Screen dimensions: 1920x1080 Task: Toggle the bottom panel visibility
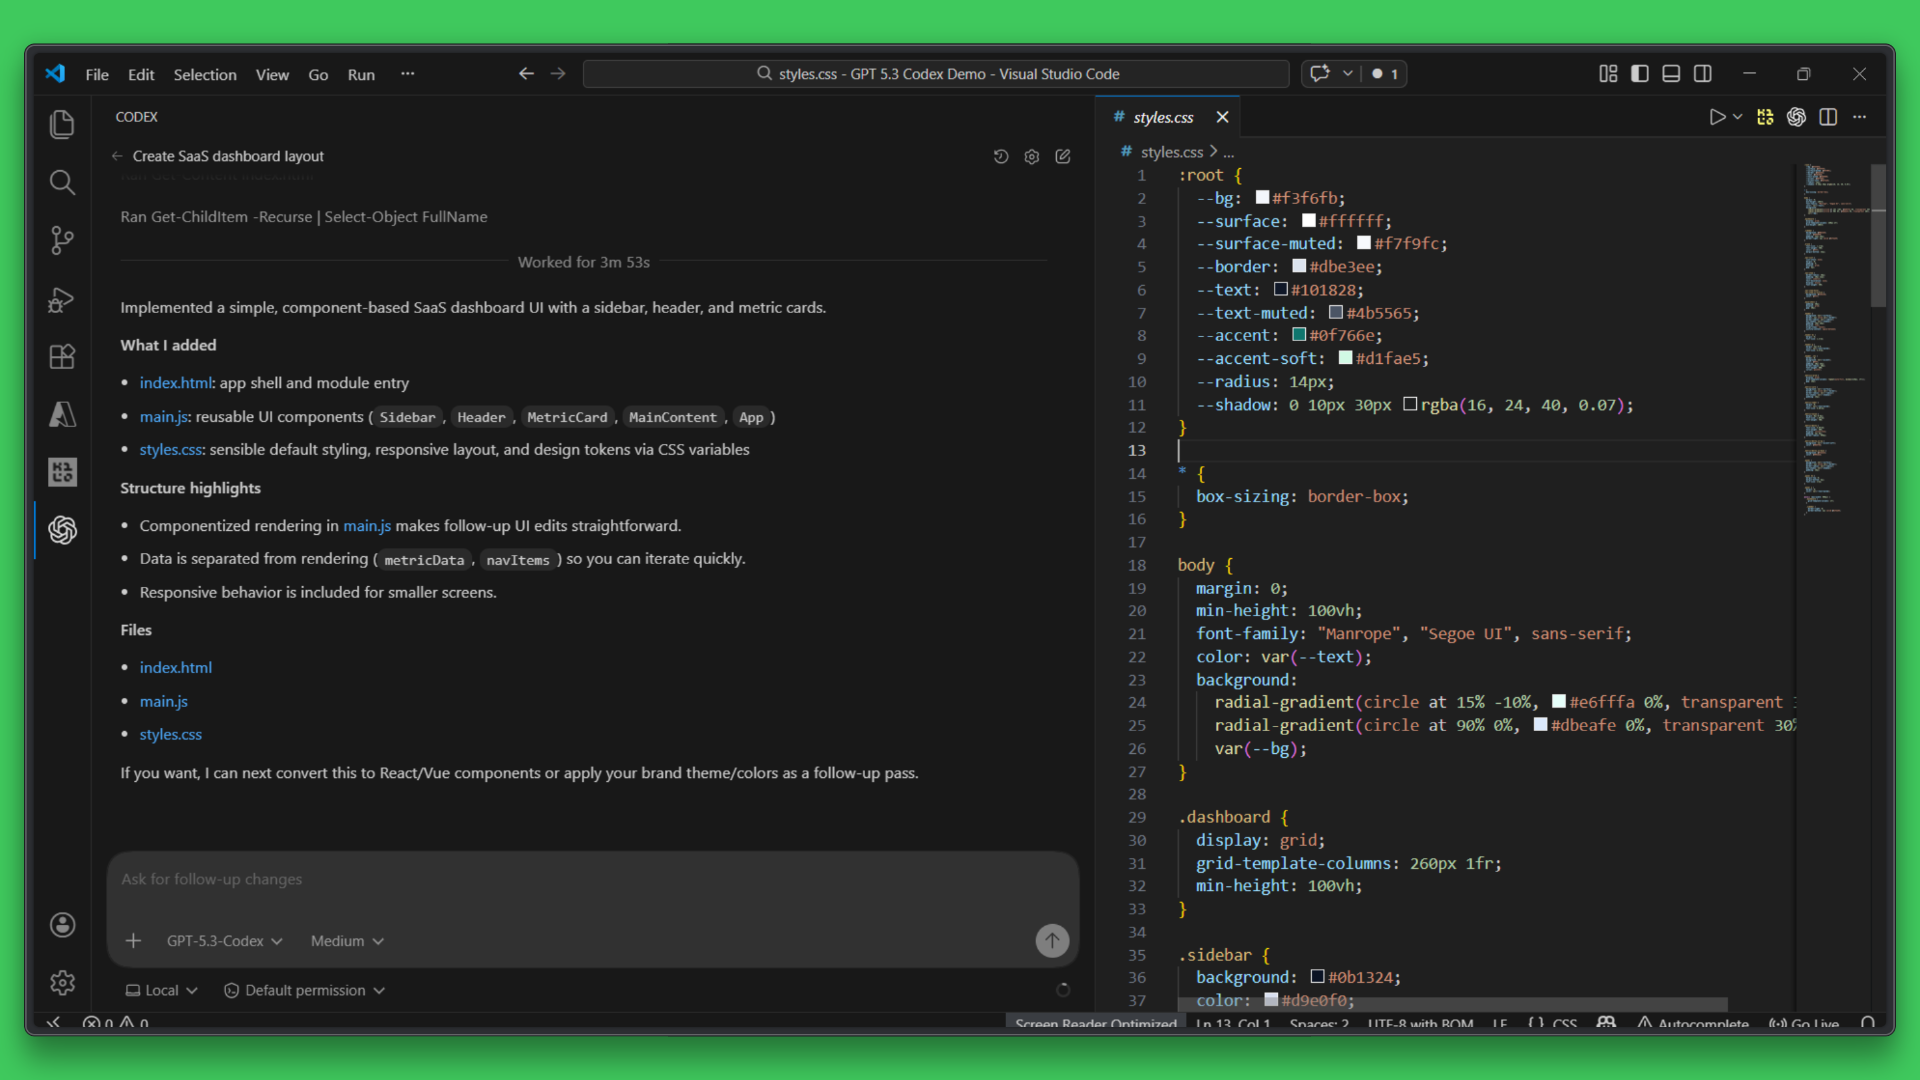tap(1671, 74)
